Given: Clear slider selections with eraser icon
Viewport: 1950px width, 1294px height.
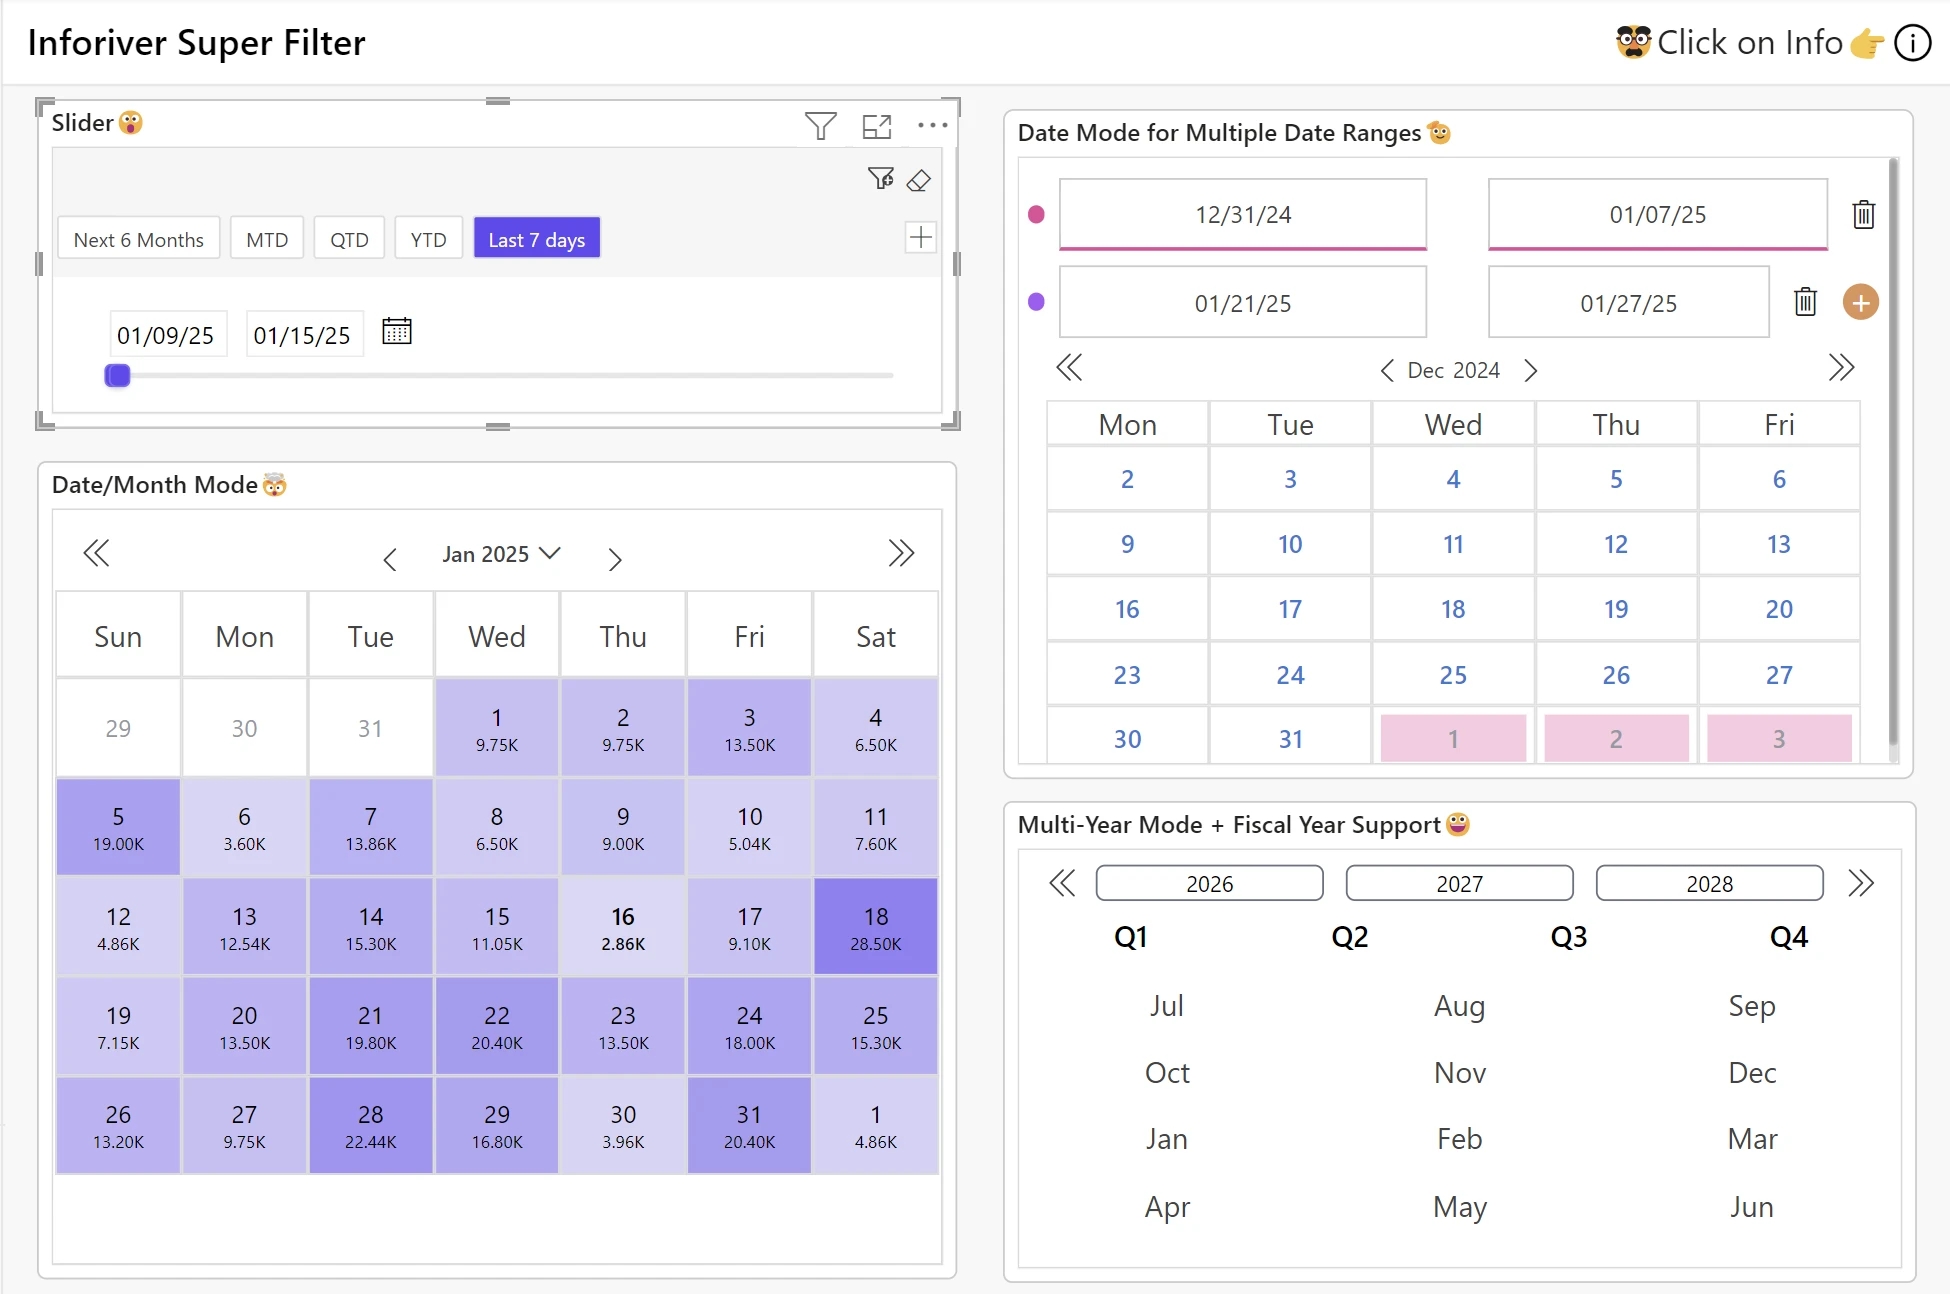Looking at the screenshot, I should tap(919, 180).
